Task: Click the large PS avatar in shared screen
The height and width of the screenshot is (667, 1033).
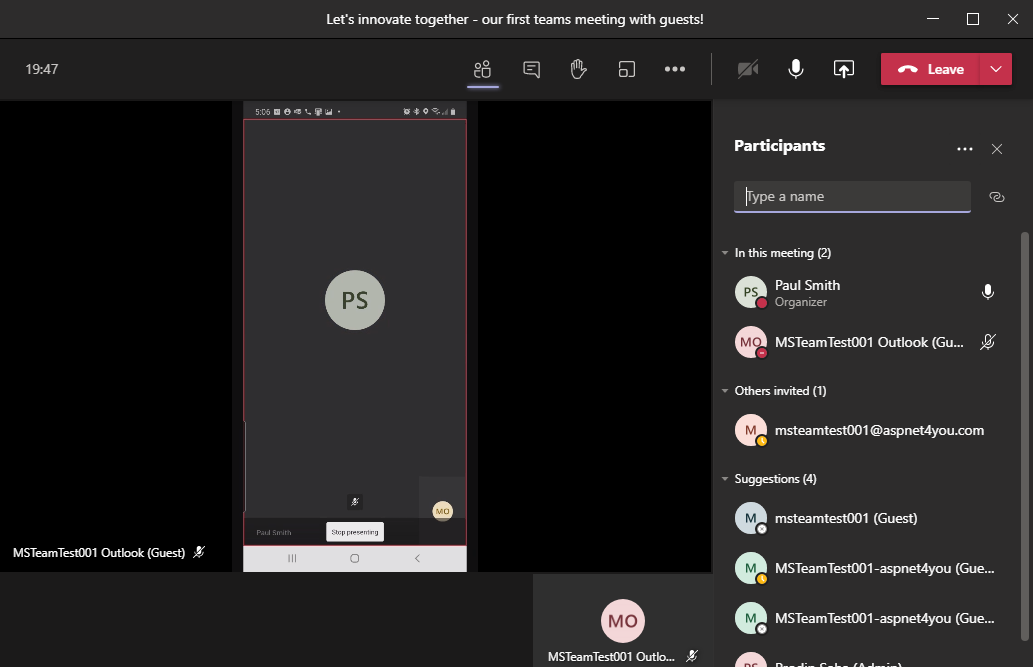Action: tap(354, 300)
